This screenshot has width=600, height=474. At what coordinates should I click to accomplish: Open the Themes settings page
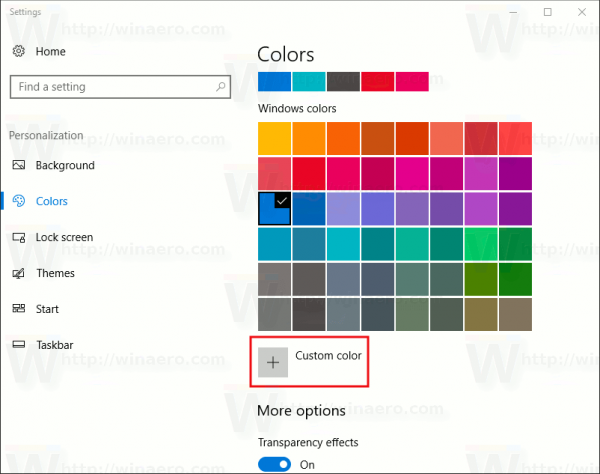(55, 273)
